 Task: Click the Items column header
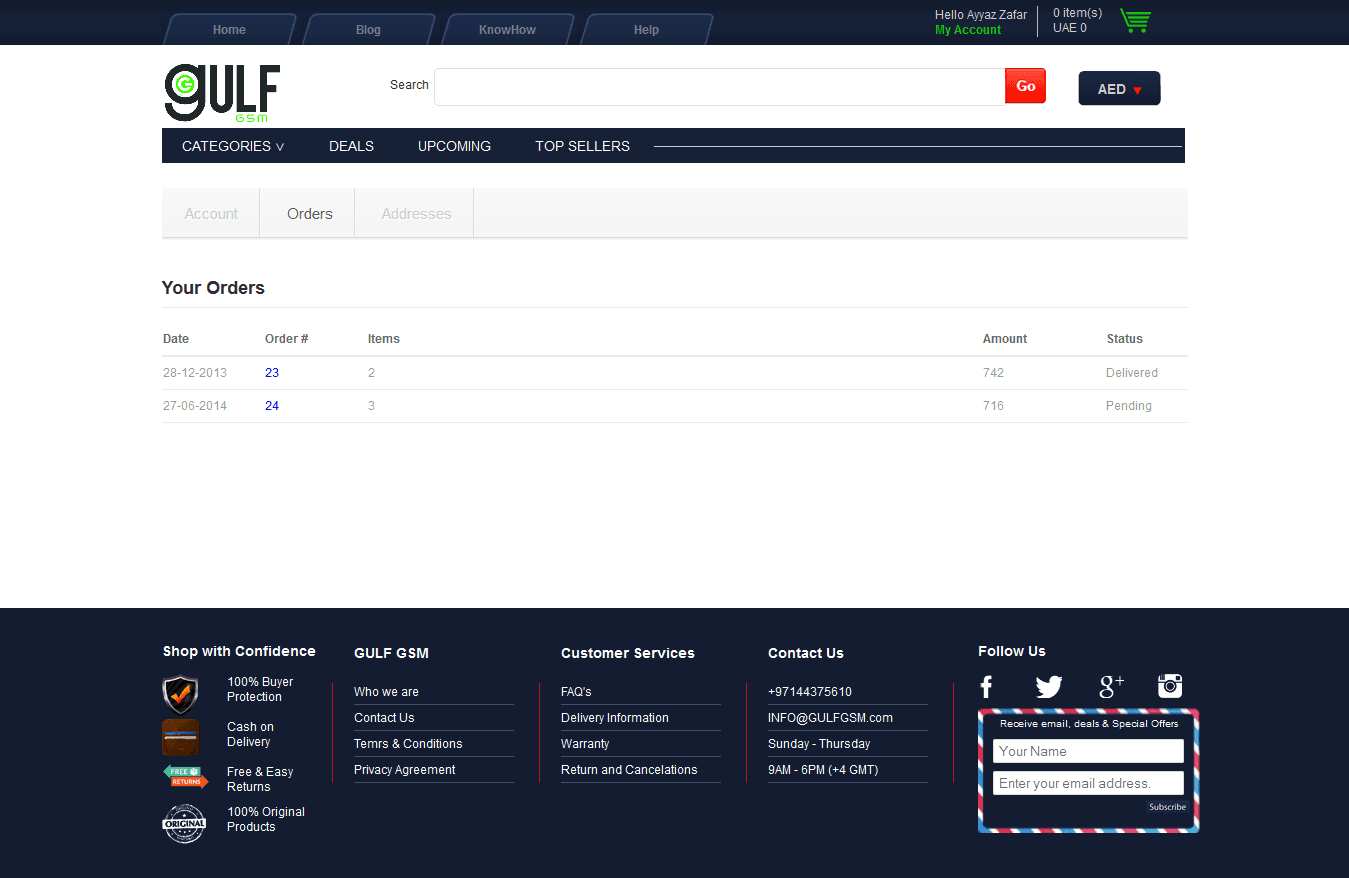click(x=384, y=339)
